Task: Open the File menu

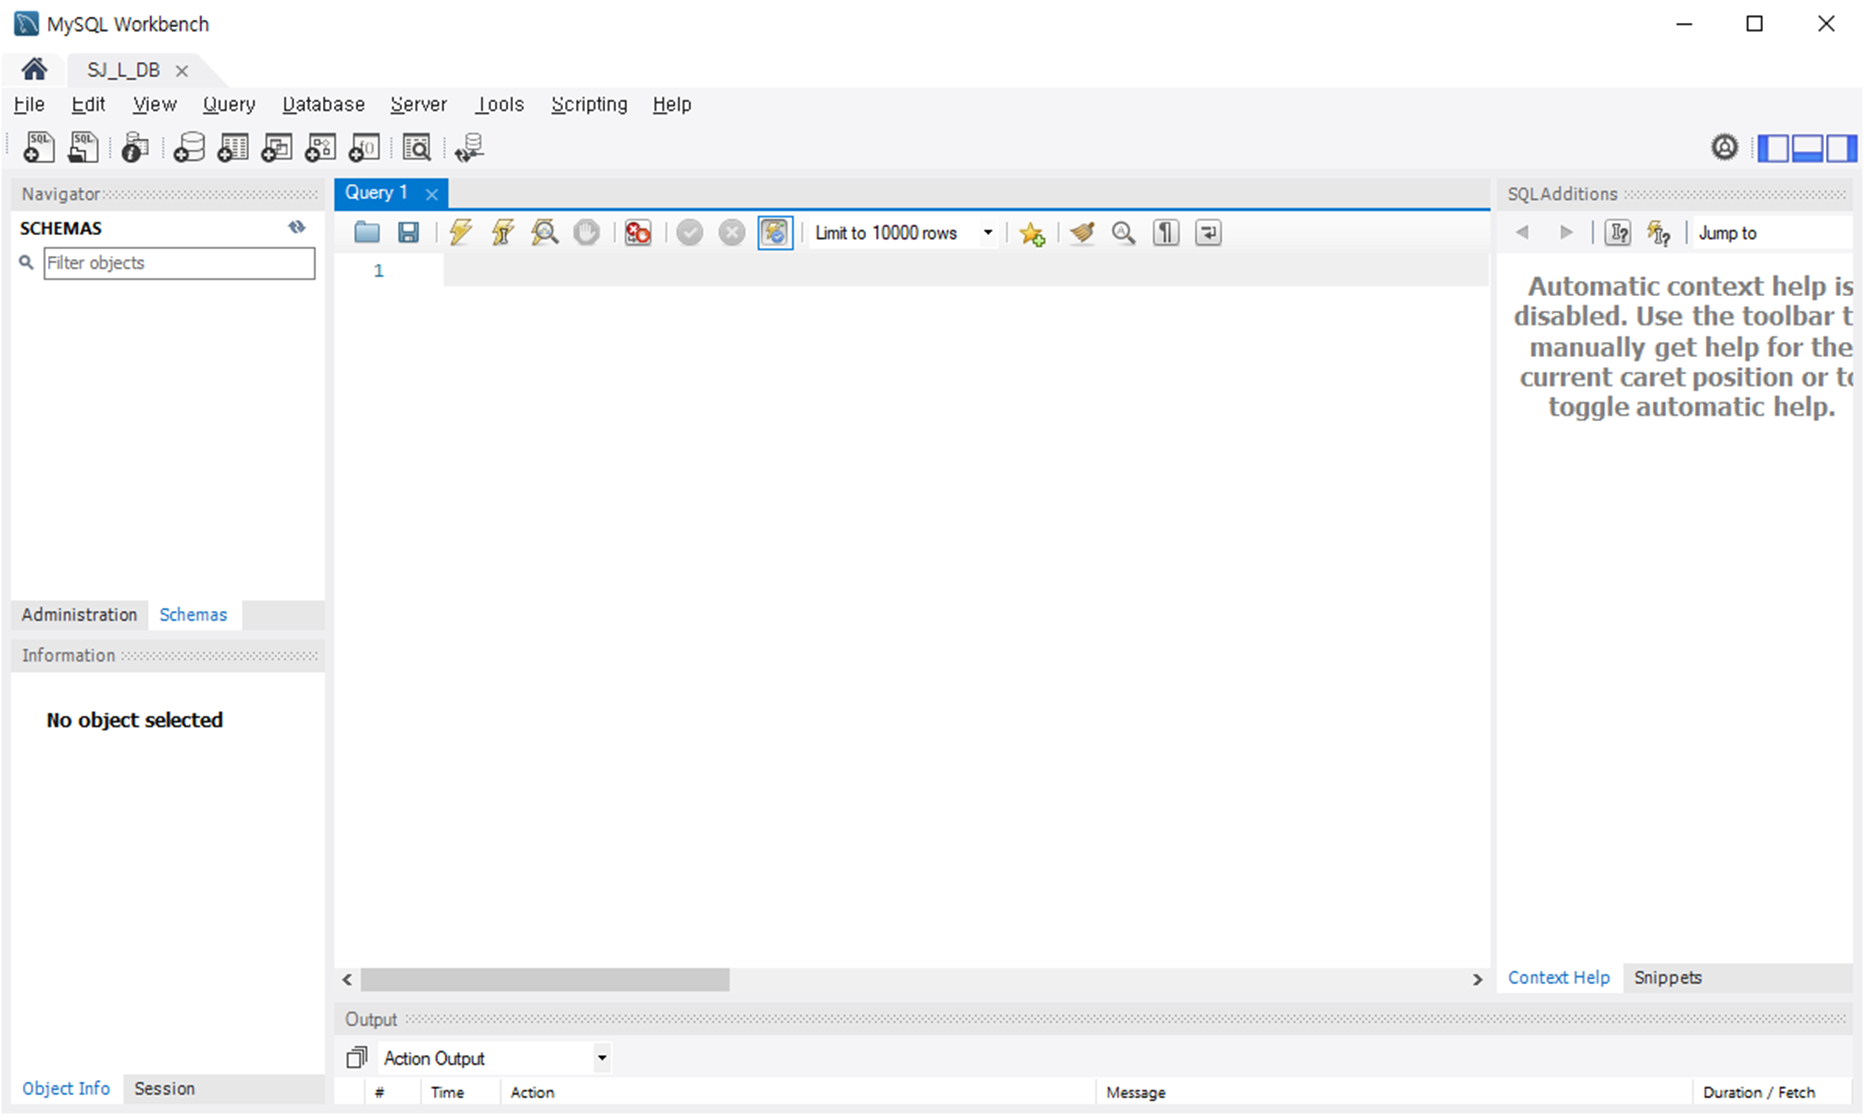Action: (29, 104)
